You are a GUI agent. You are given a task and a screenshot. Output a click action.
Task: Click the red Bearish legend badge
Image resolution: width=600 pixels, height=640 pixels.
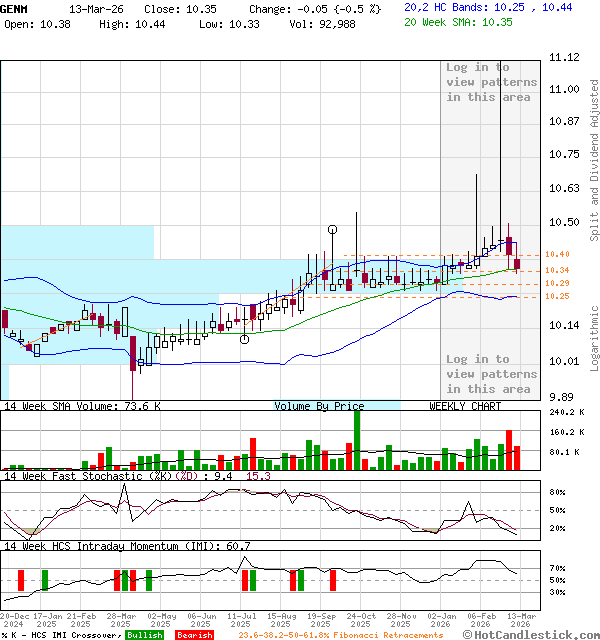[x=194, y=635]
